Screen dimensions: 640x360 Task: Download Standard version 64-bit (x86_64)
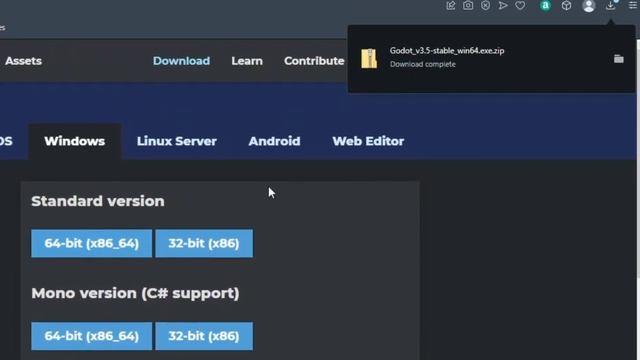click(91, 243)
